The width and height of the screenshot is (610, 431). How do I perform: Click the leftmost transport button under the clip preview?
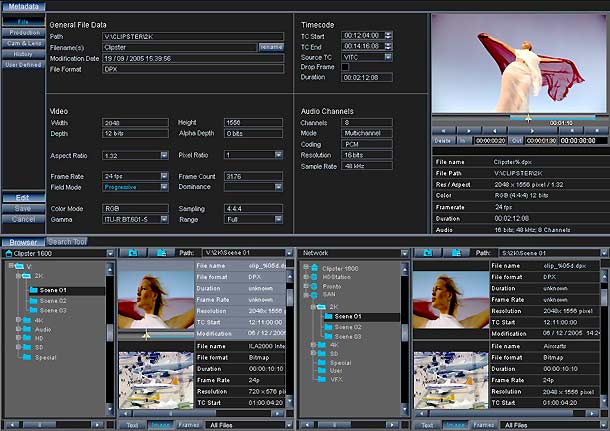click(443, 131)
